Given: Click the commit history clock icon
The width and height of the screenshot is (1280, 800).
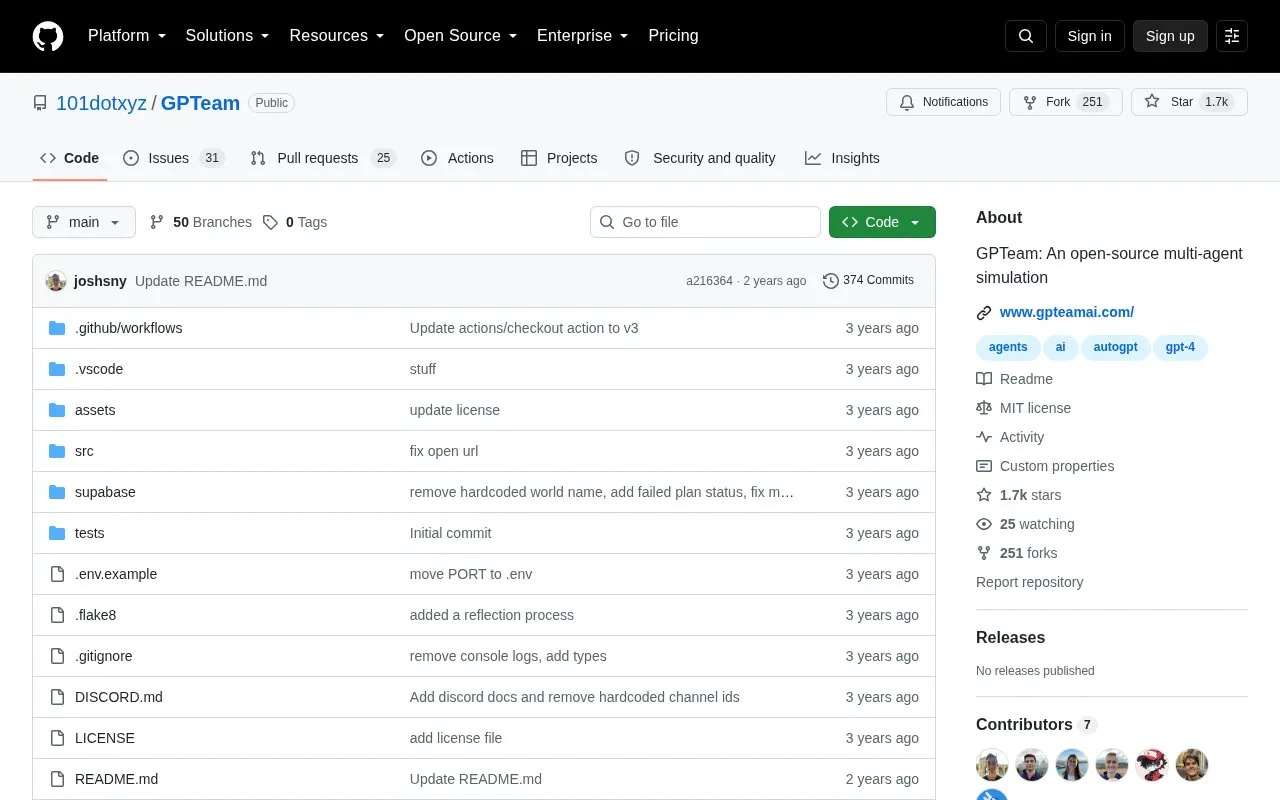Looking at the screenshot, I should [830, 281].
